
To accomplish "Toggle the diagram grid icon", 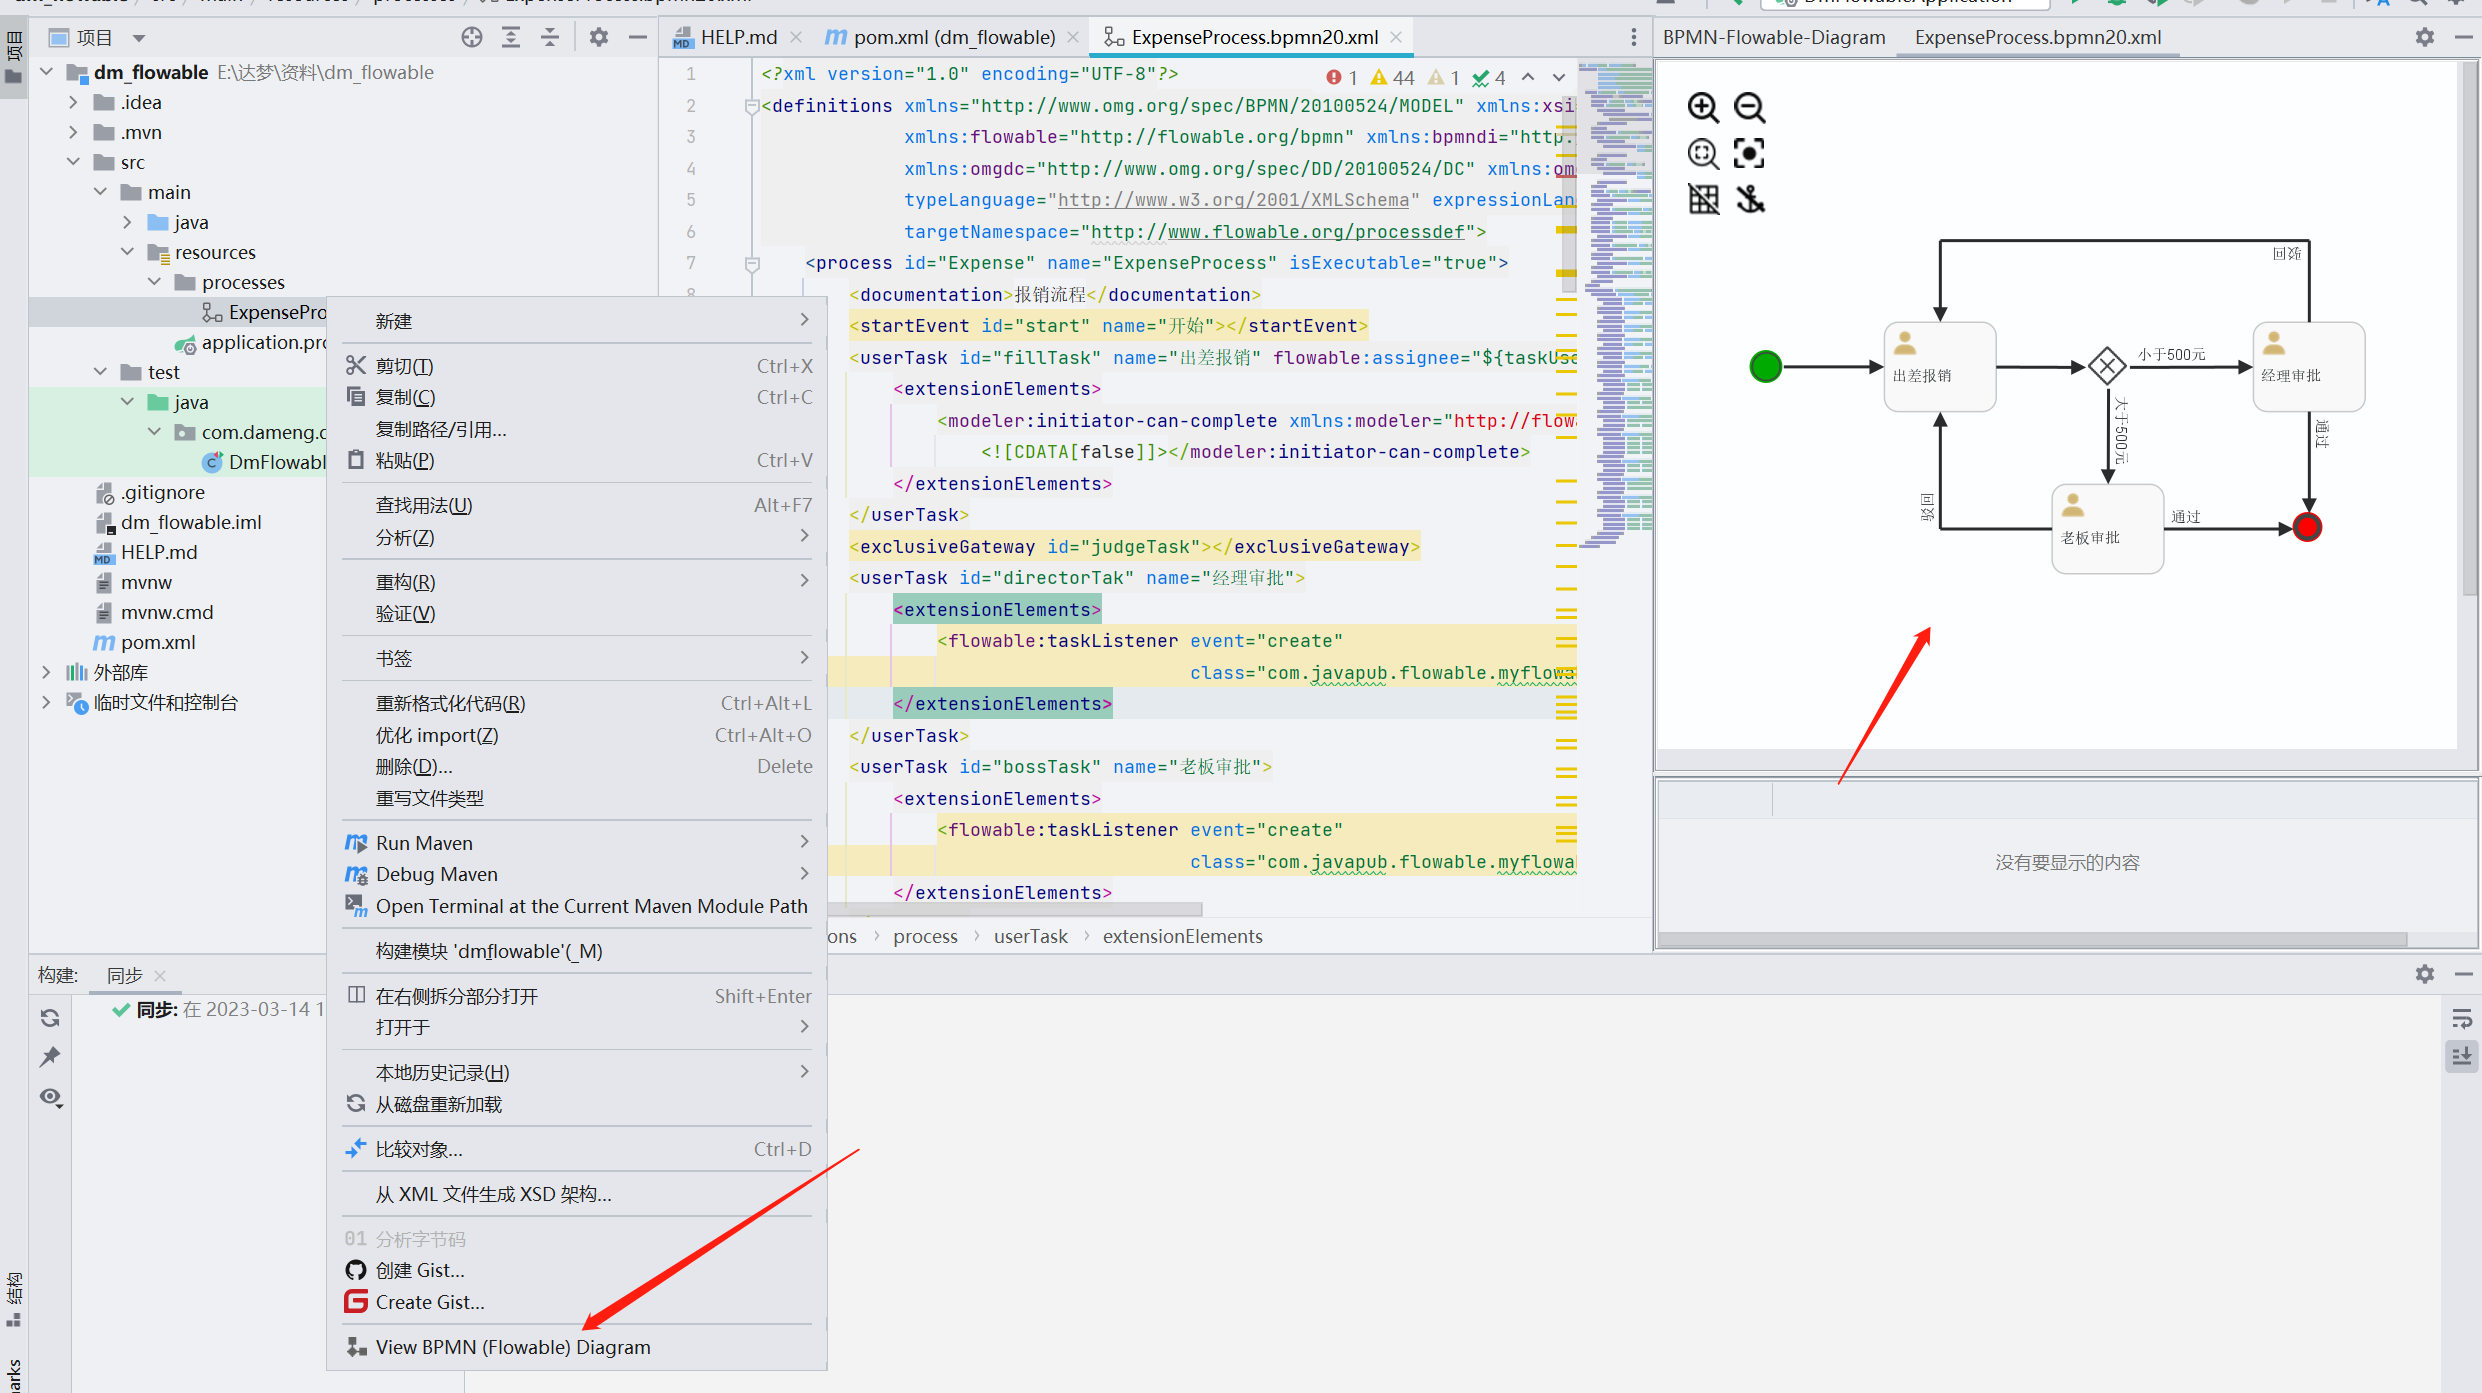I will (x=1703, y=199).
